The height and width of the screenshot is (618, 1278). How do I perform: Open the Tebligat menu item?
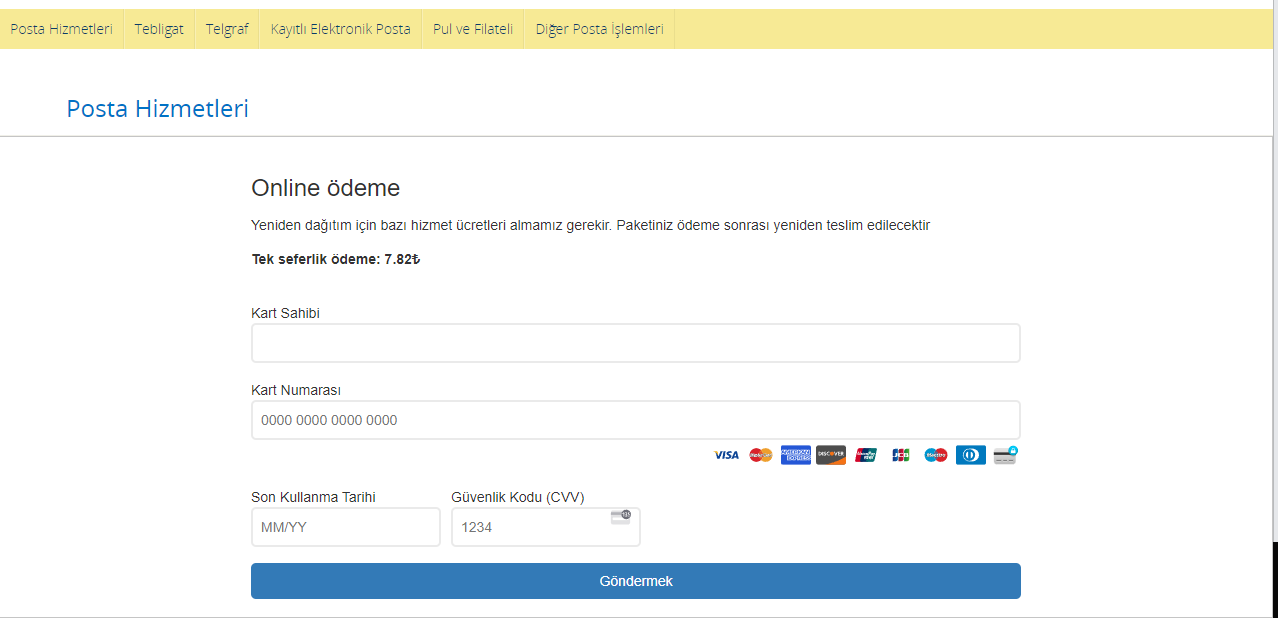point(159,29)
